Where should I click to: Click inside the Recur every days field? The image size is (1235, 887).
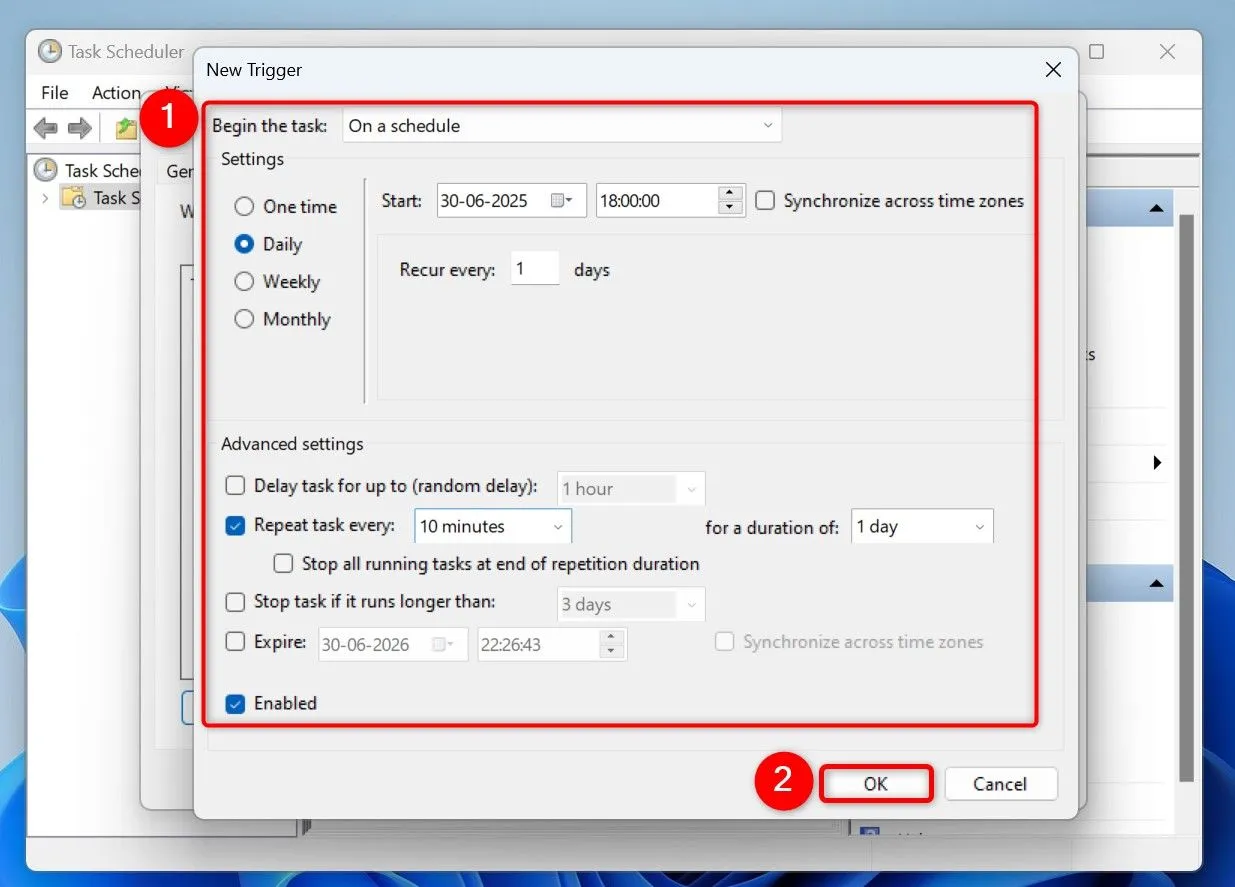pyautogui.click(x=534, y=268)
